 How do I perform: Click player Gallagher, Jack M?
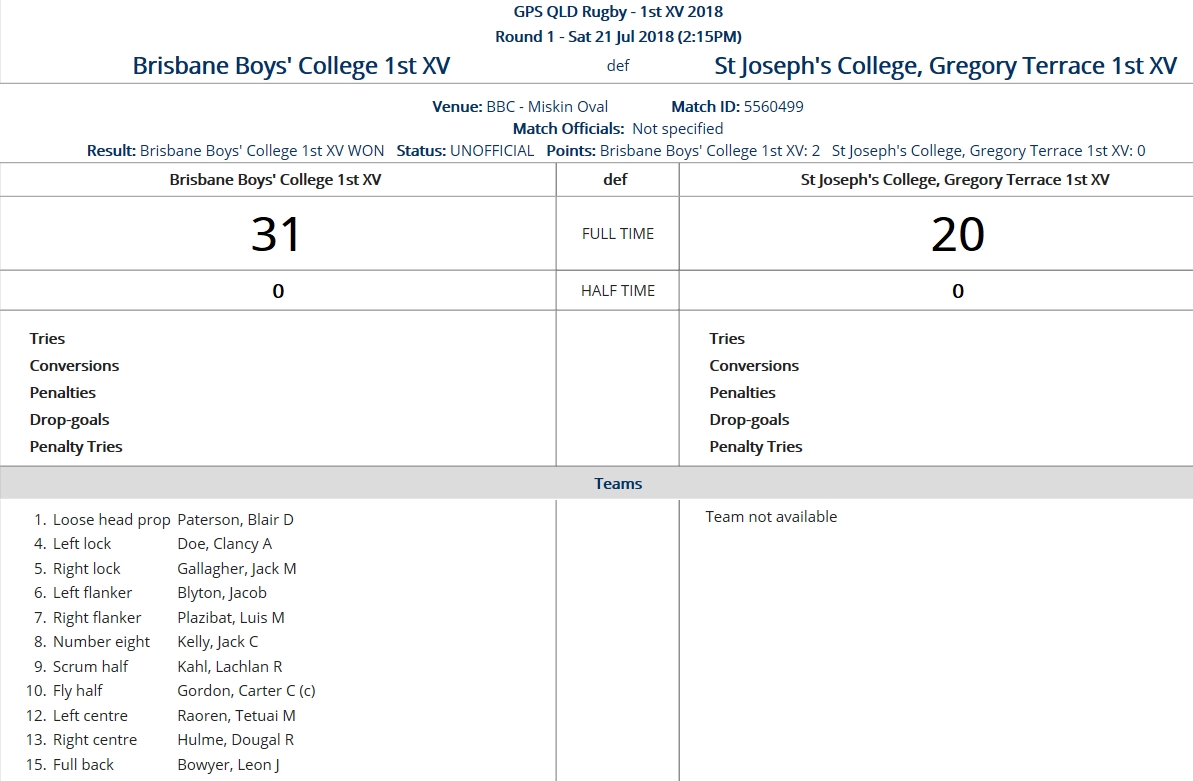coord(236,569)
